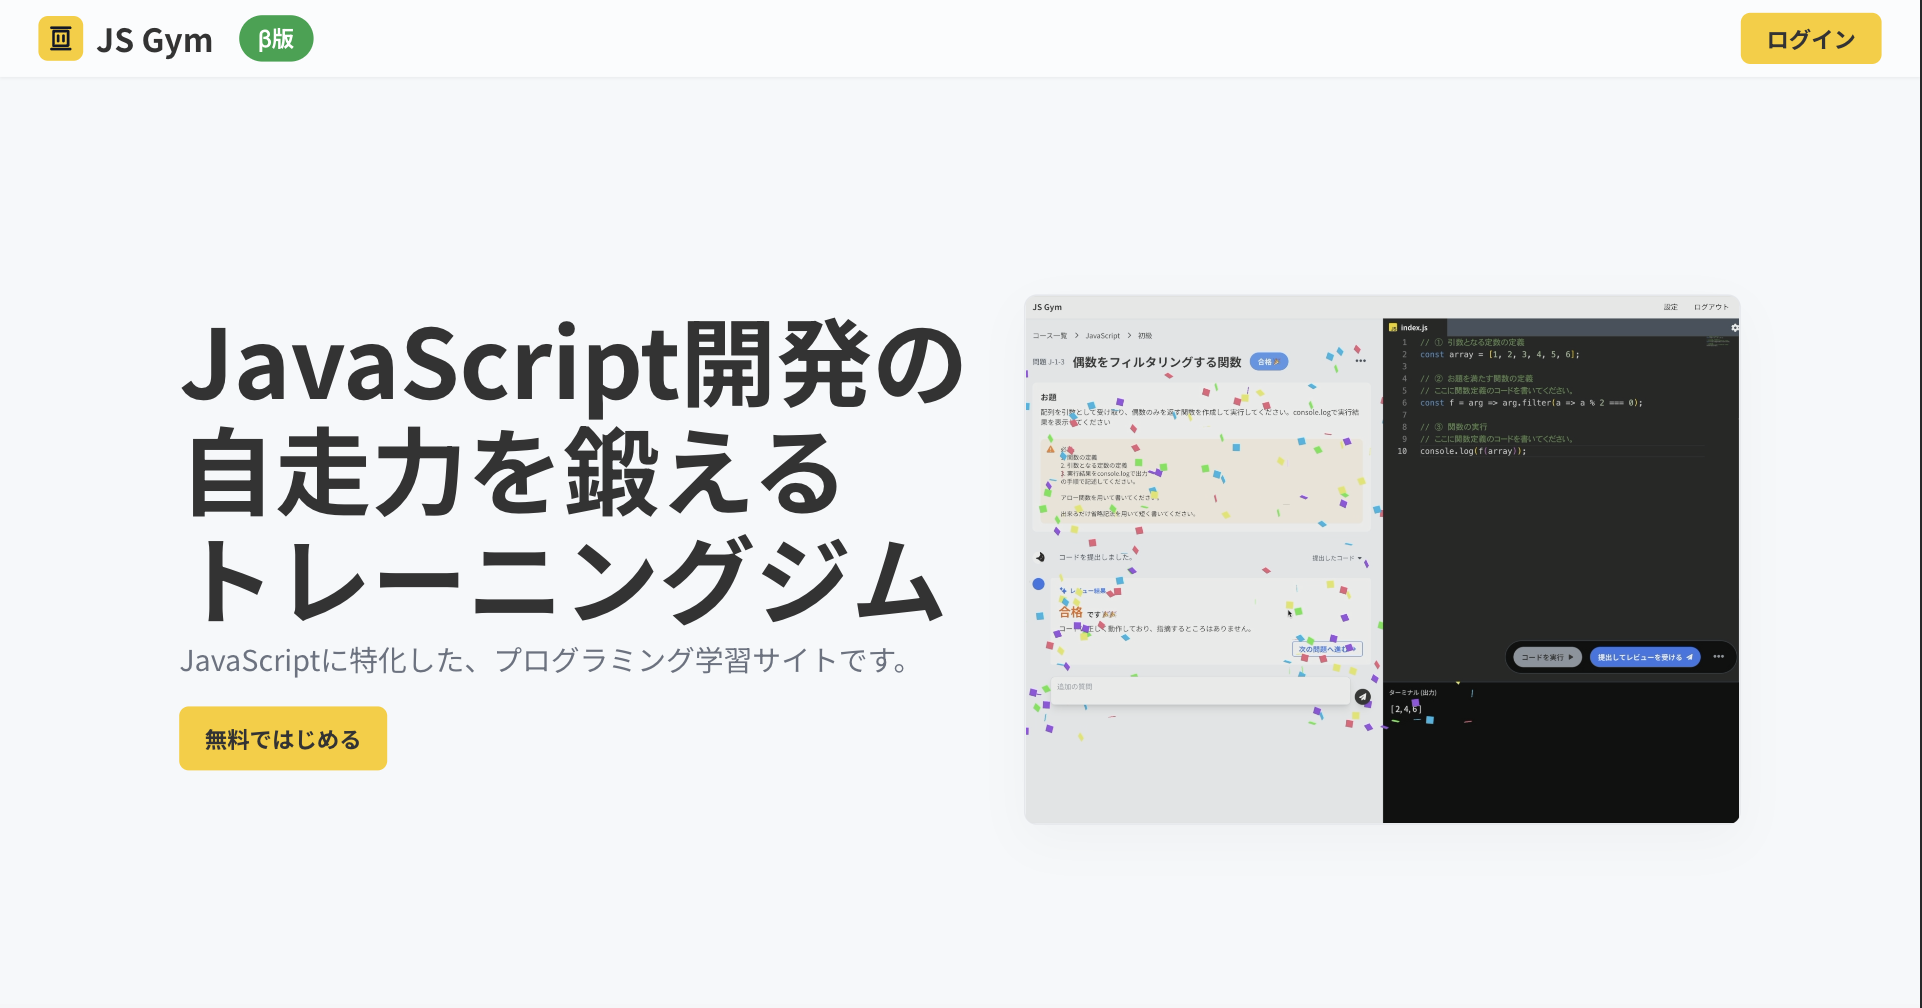This screenshot has width=1922, height=1008.
Task: Run code with the コードを実行 button
Action: pos(1547,657)
